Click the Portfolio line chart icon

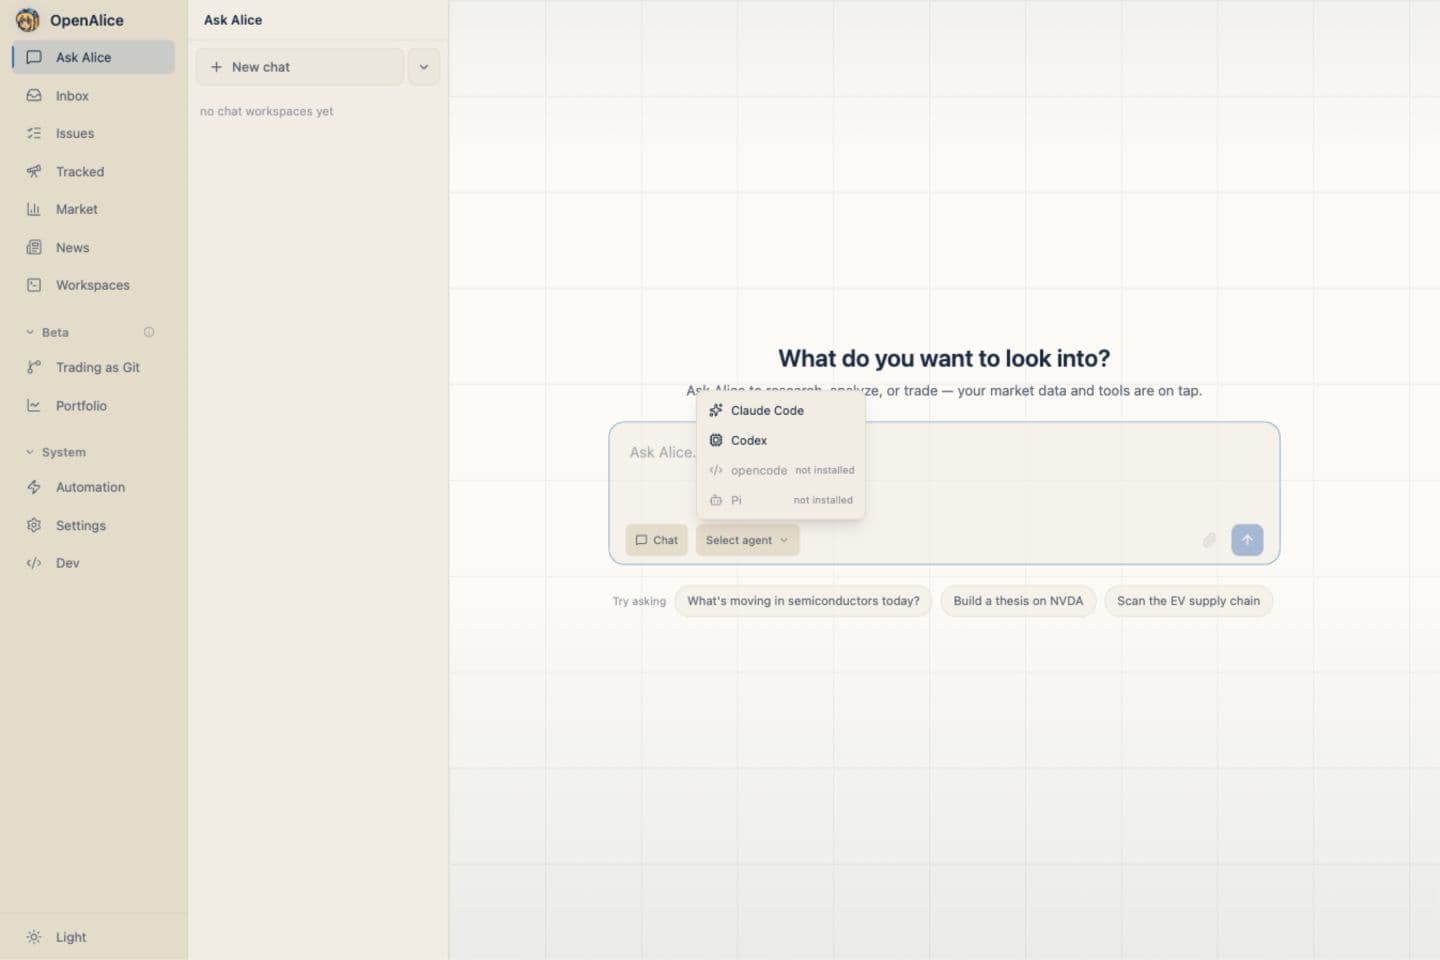pos(34,406)
